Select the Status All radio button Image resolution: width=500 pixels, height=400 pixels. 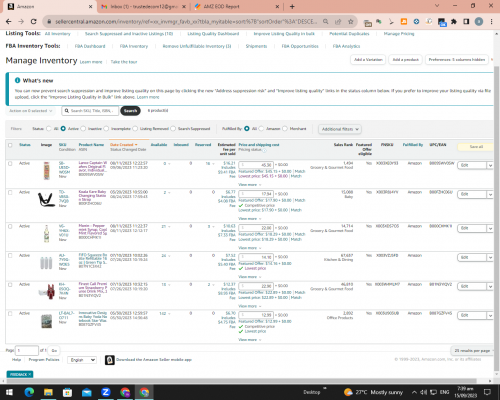coord(49,129)
